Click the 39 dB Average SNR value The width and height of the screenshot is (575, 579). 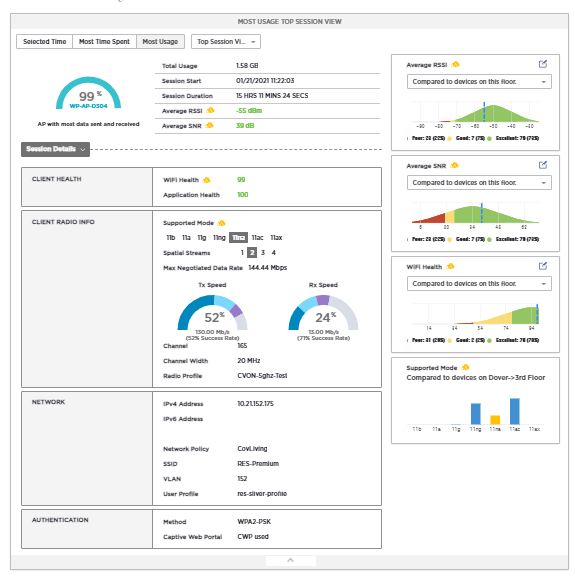(x=245, y=126)
